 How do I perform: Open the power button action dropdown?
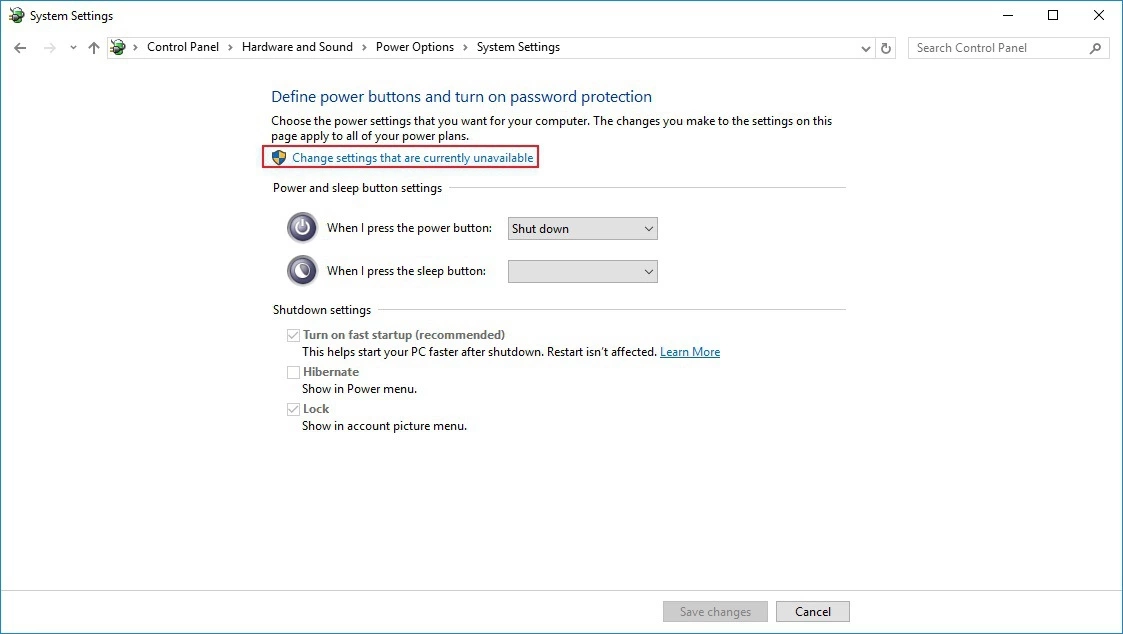point(582,229)
